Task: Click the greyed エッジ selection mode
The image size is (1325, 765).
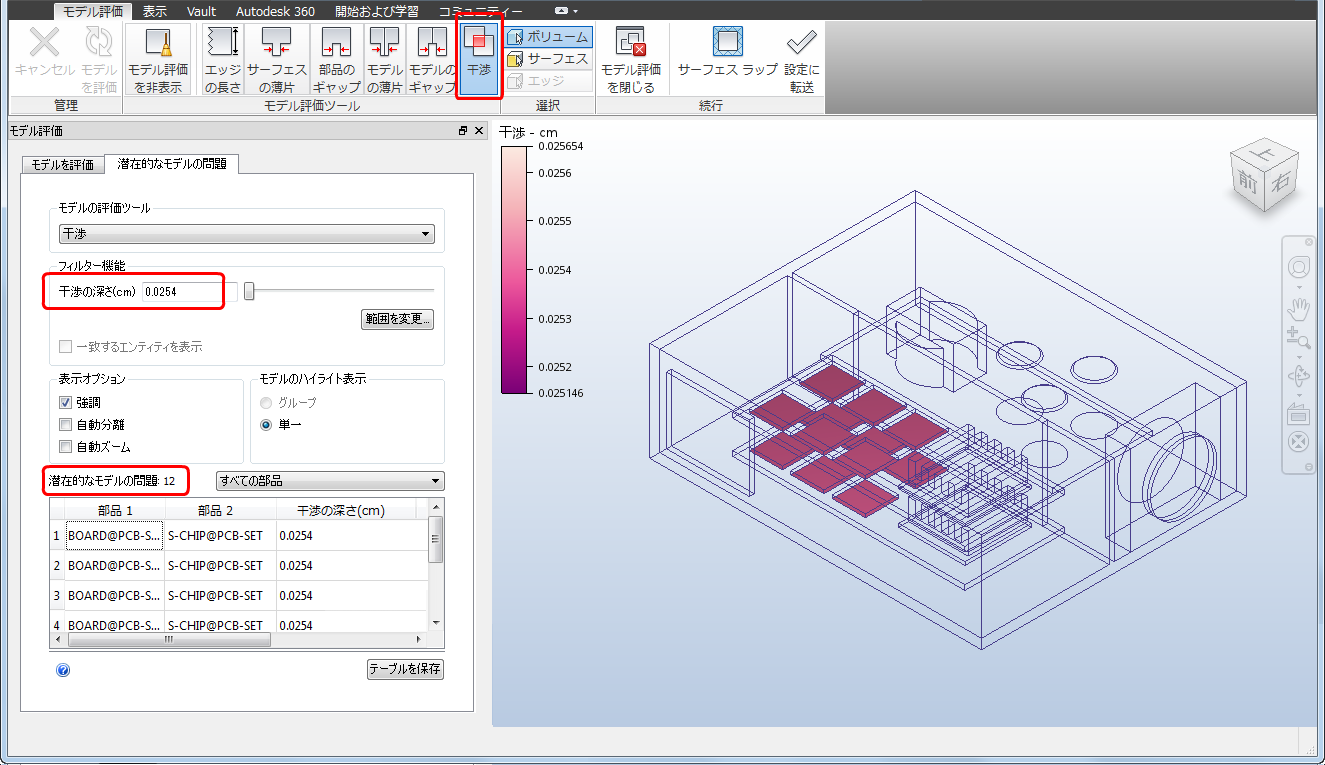Action: (548, 81)
